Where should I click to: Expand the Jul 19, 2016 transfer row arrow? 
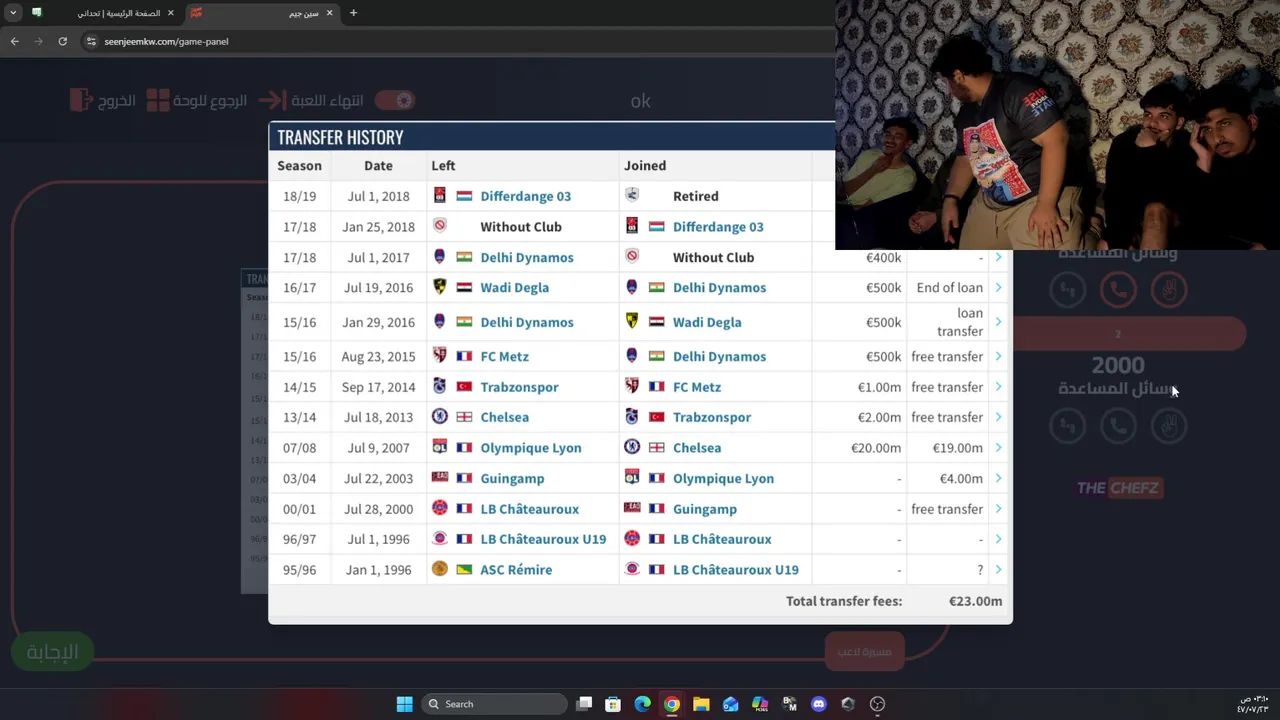998,287
